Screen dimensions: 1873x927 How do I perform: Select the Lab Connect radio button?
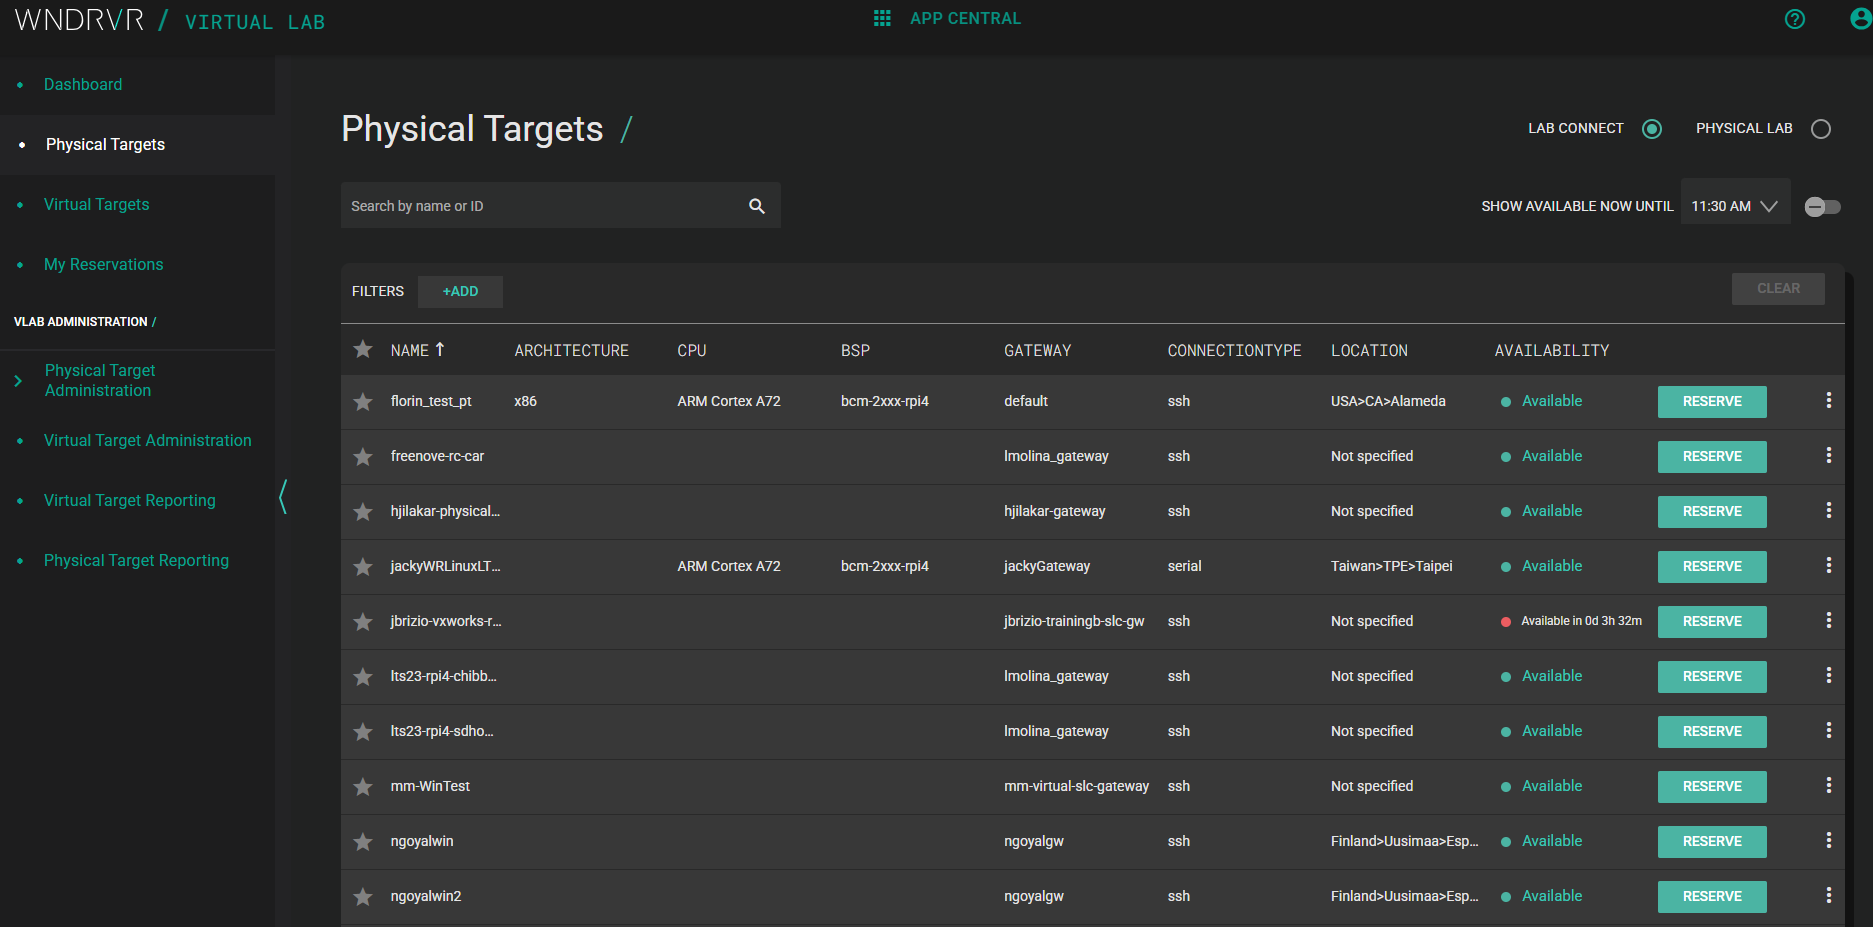click(x=1652, y=129)
